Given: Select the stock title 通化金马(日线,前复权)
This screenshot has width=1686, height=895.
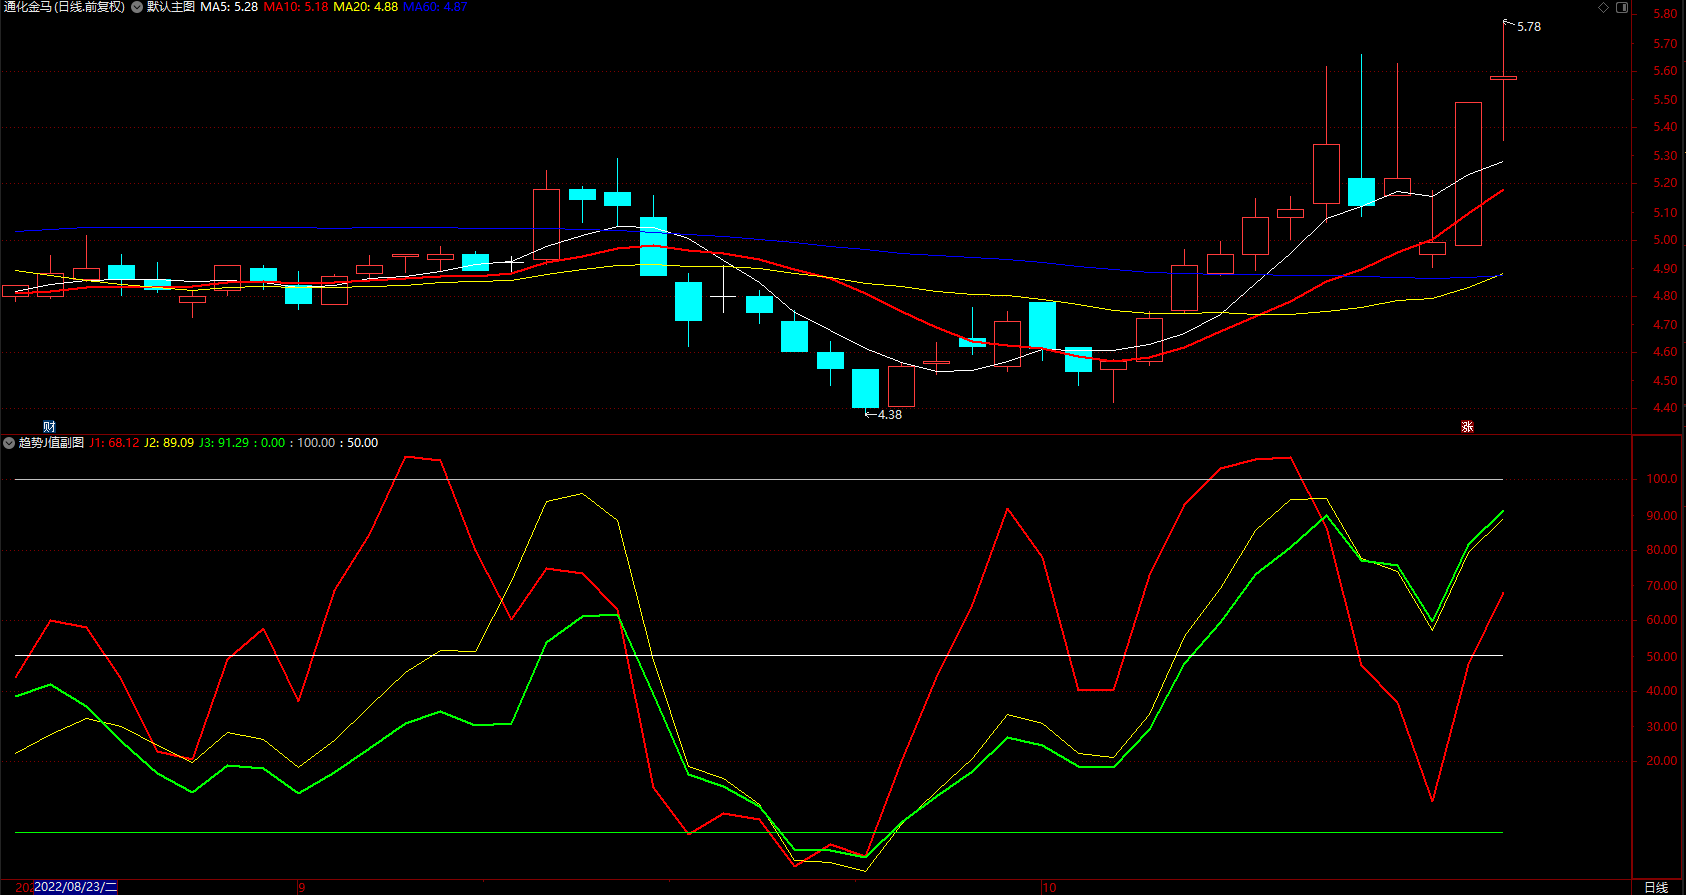Looking at the screenshot, I should click(x=64, y=7).
